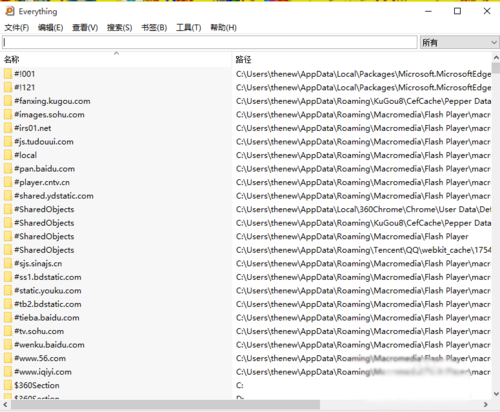Select the #images.sohu.com folder icon
The height and width of the screenshot is (412, 500).
pyautogui.click(x=8, y=114)
